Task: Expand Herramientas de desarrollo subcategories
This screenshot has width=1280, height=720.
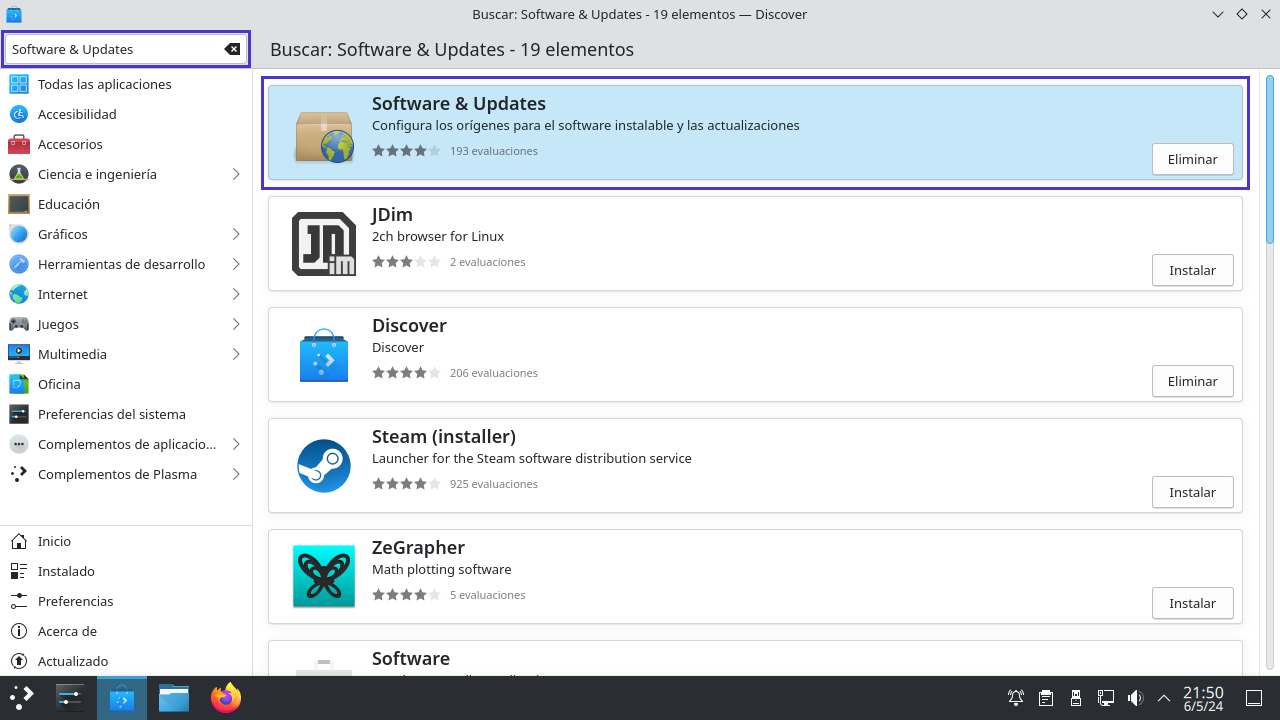Action: [236, 264]
